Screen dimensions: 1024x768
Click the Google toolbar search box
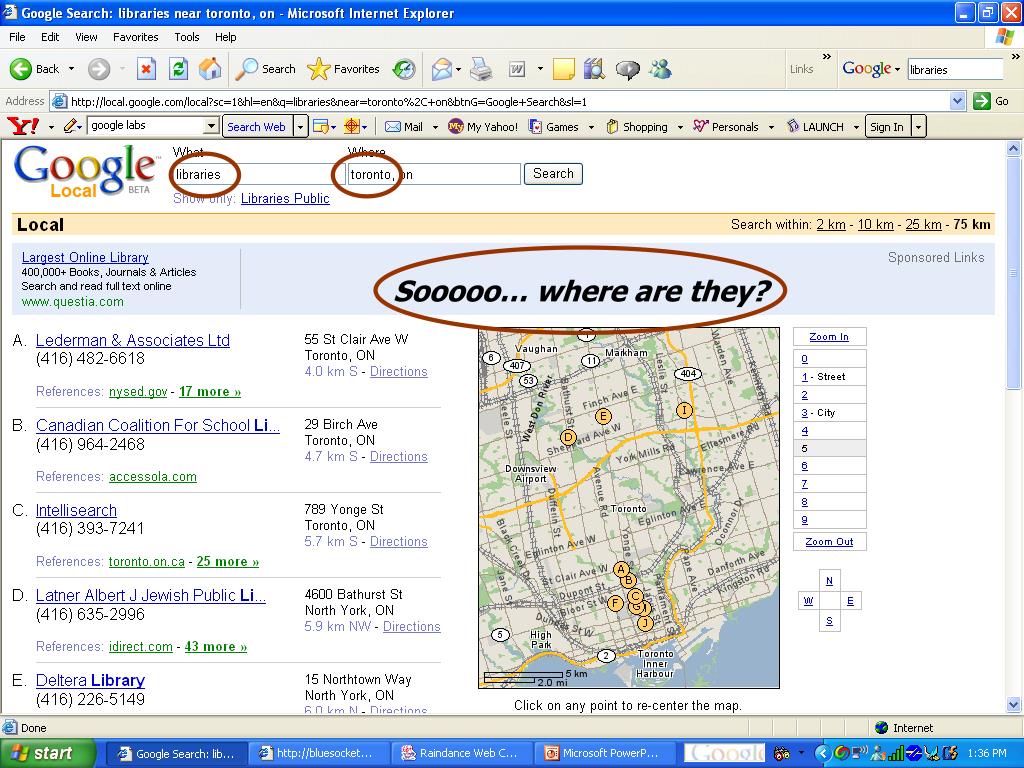[x=955, y=69]
